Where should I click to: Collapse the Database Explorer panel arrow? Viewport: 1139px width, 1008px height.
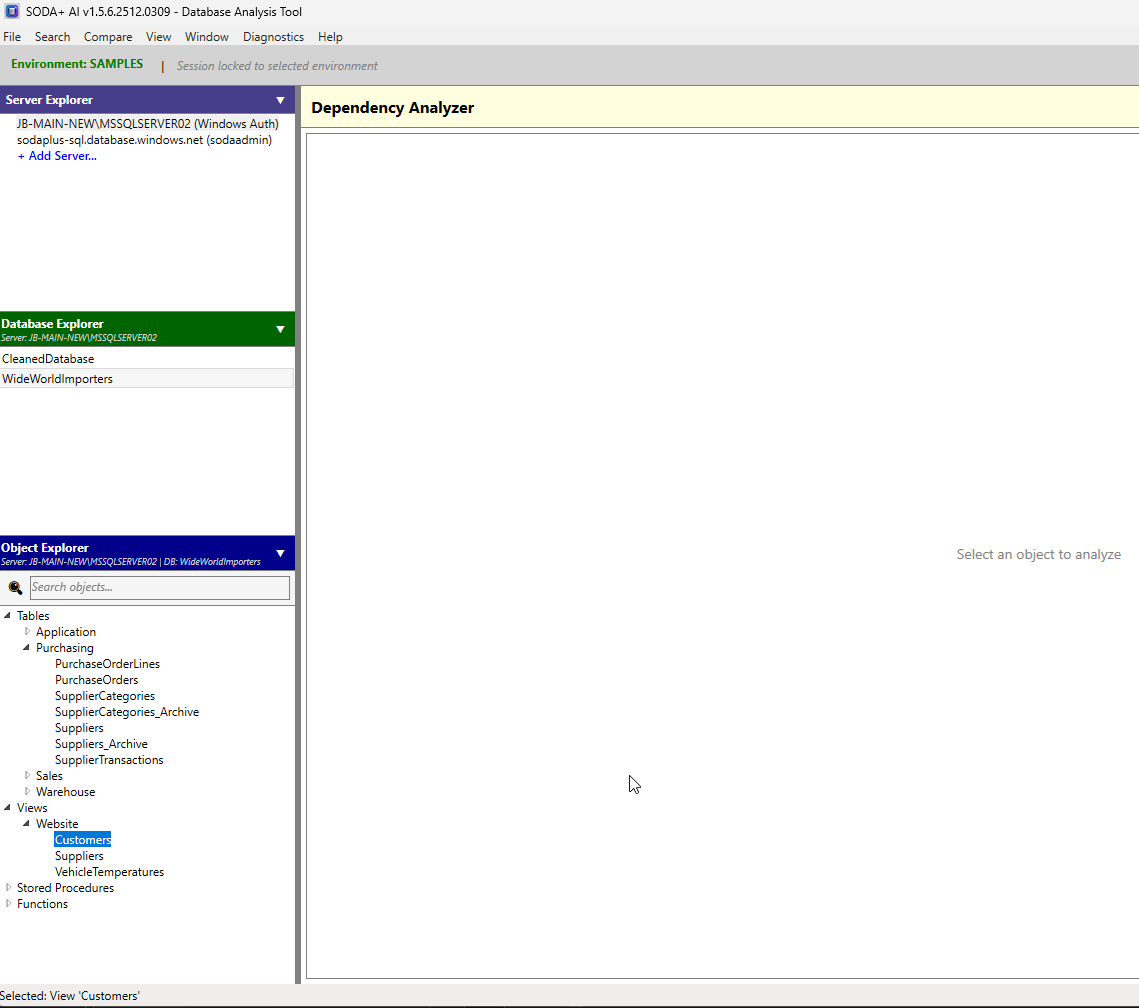(280, 329)
